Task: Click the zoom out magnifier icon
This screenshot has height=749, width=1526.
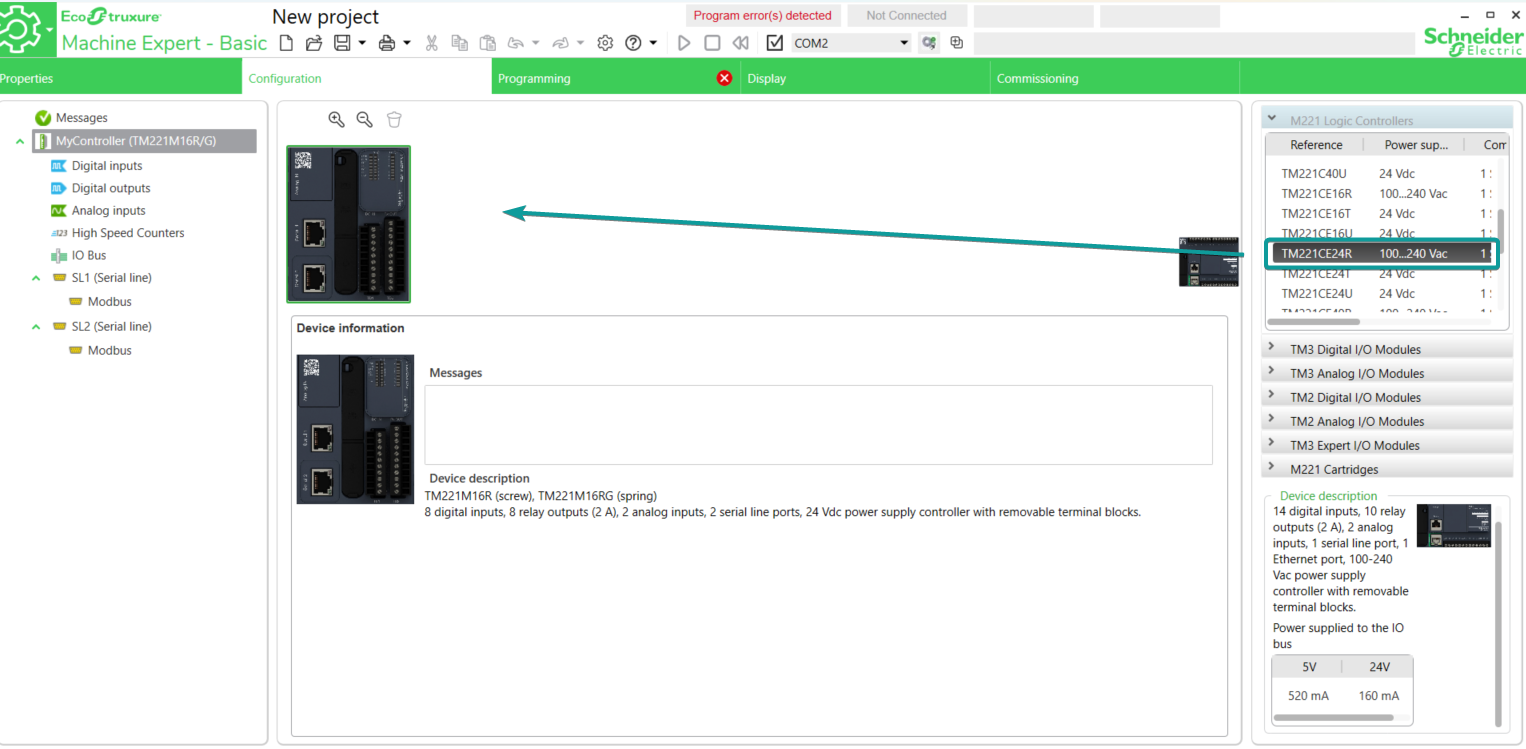Action: 365,120
